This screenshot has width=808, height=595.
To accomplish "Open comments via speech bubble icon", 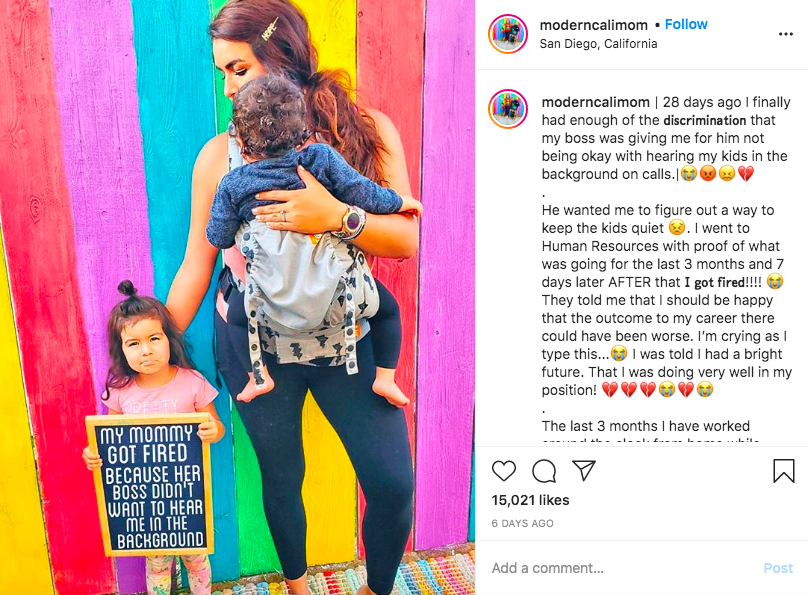I will (544, 471).
